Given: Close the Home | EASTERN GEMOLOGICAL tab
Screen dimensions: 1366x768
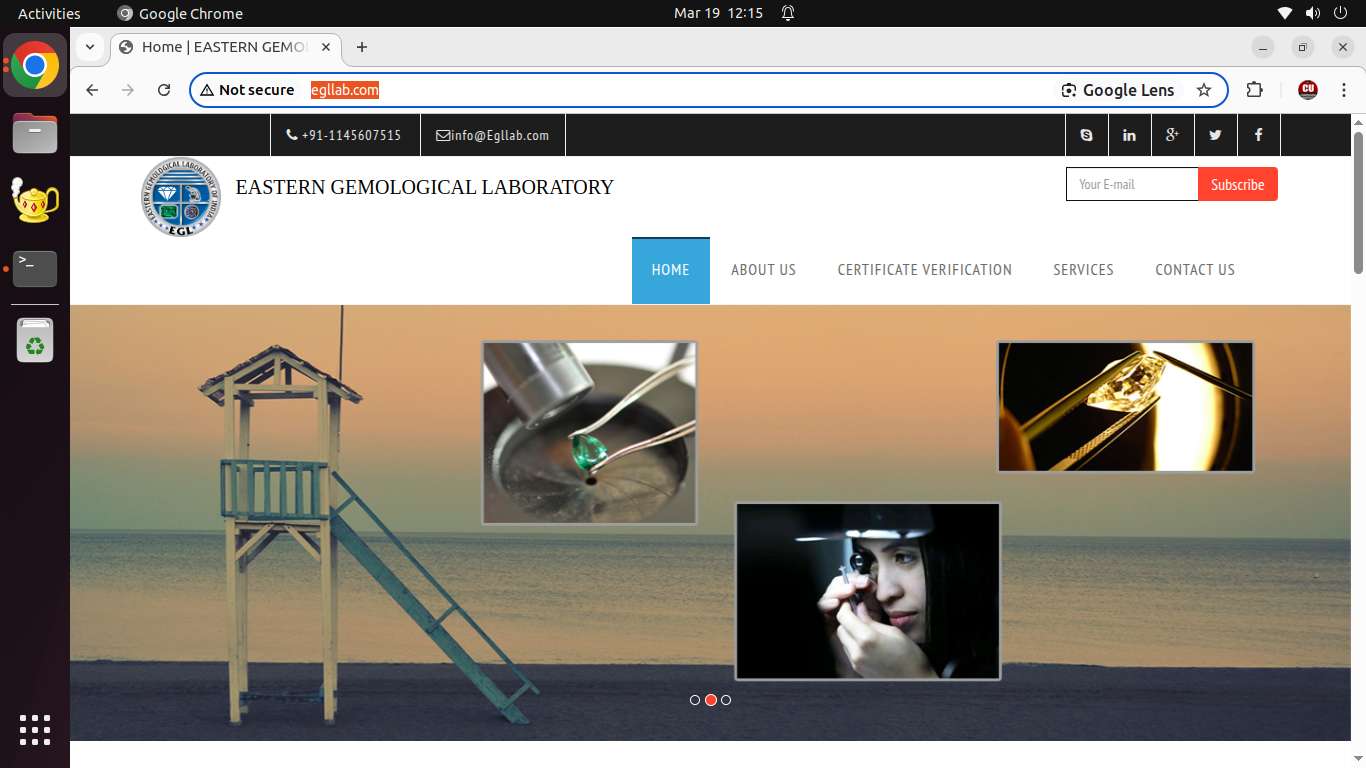Looking at the screenshot, I should (x=326, y=47).
